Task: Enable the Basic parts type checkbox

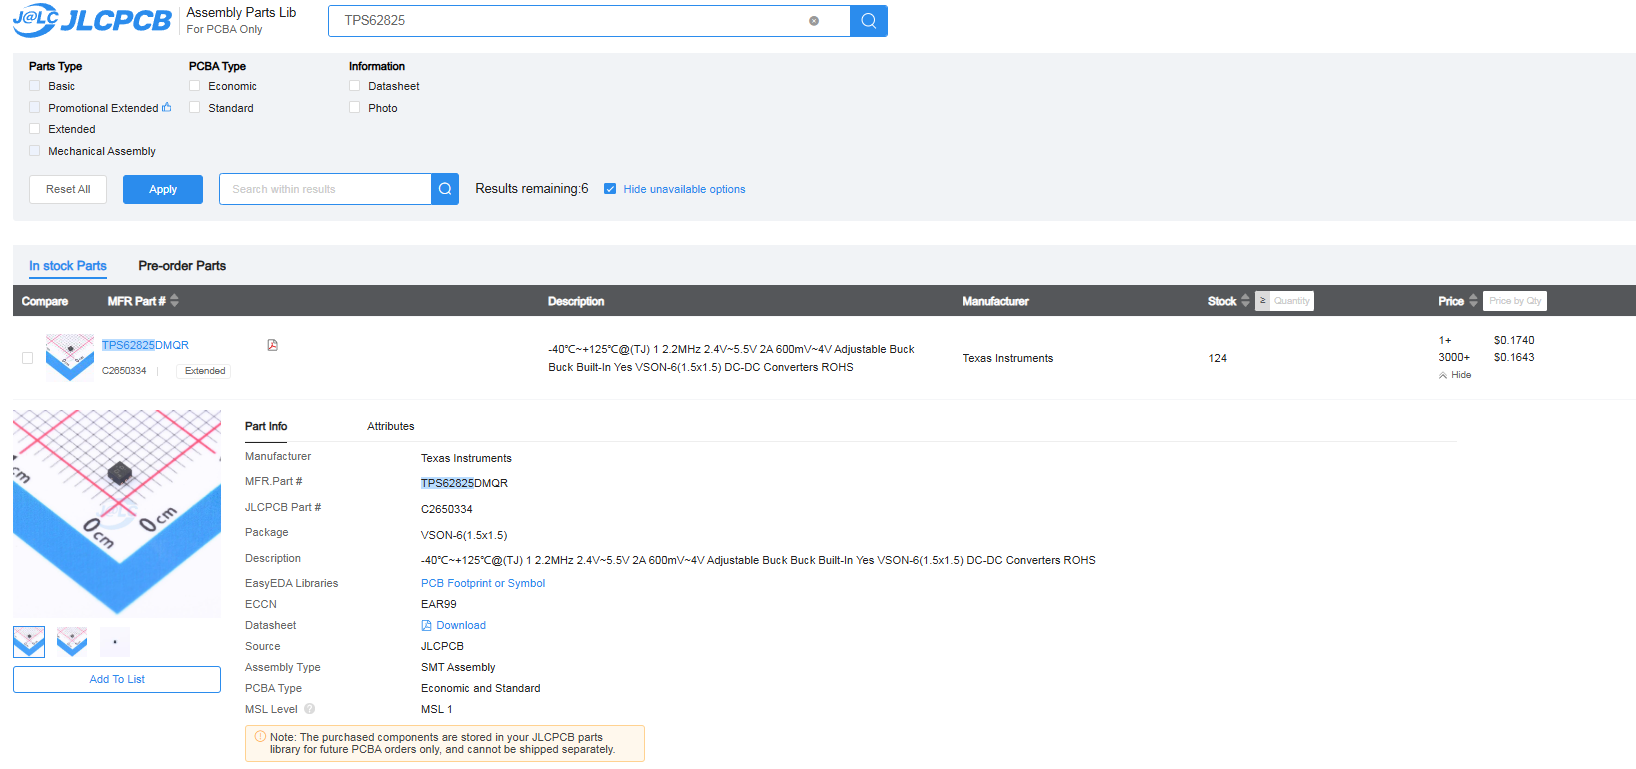Action: click(35, 86)
